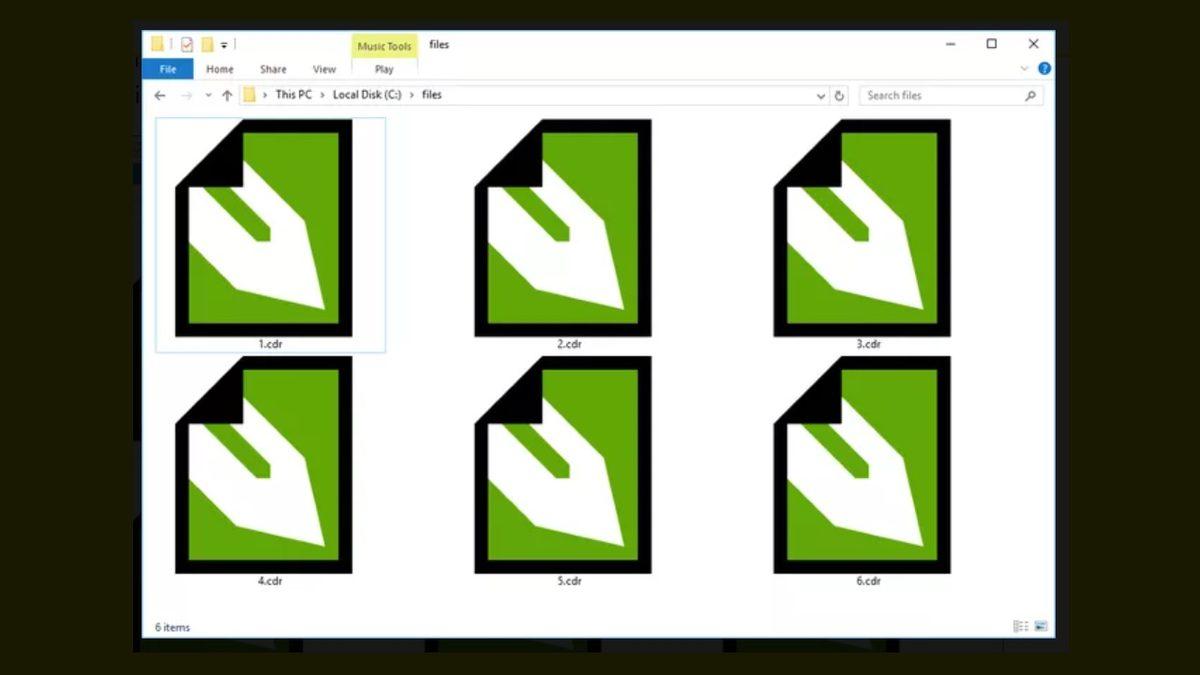
Task: Expand the ribbon with the chevron
Action: click(x=1024, y=69)
